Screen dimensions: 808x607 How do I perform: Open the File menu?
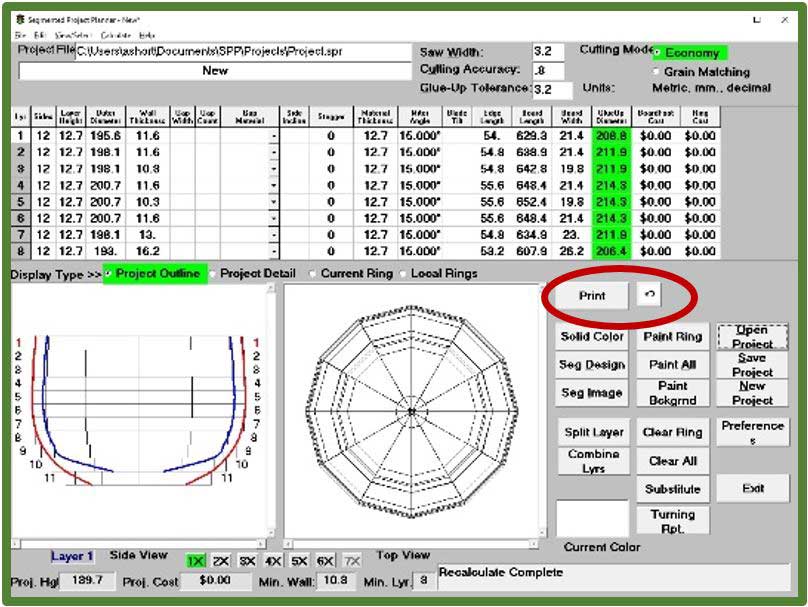(20, 36)
